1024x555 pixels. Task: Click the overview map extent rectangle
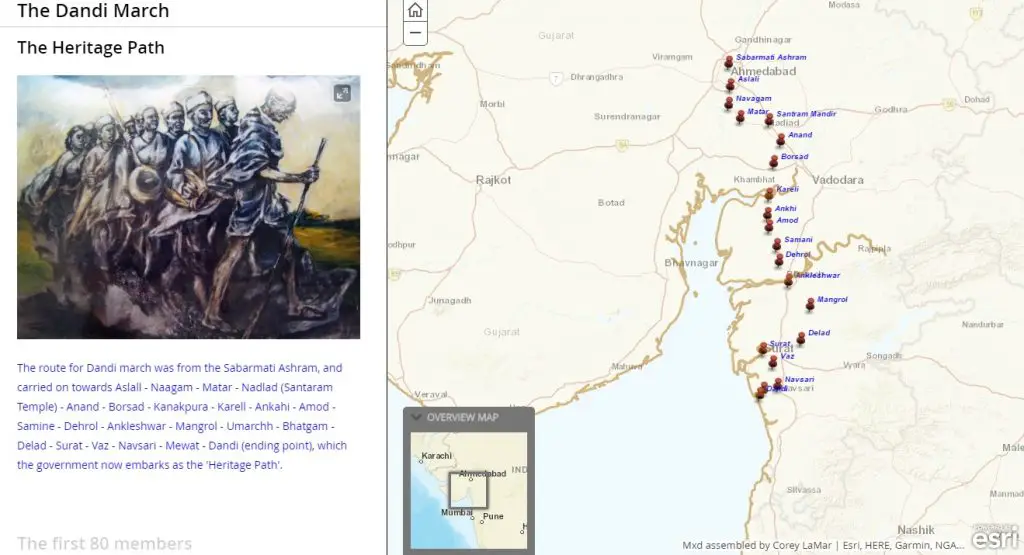(x=468, y=490)
